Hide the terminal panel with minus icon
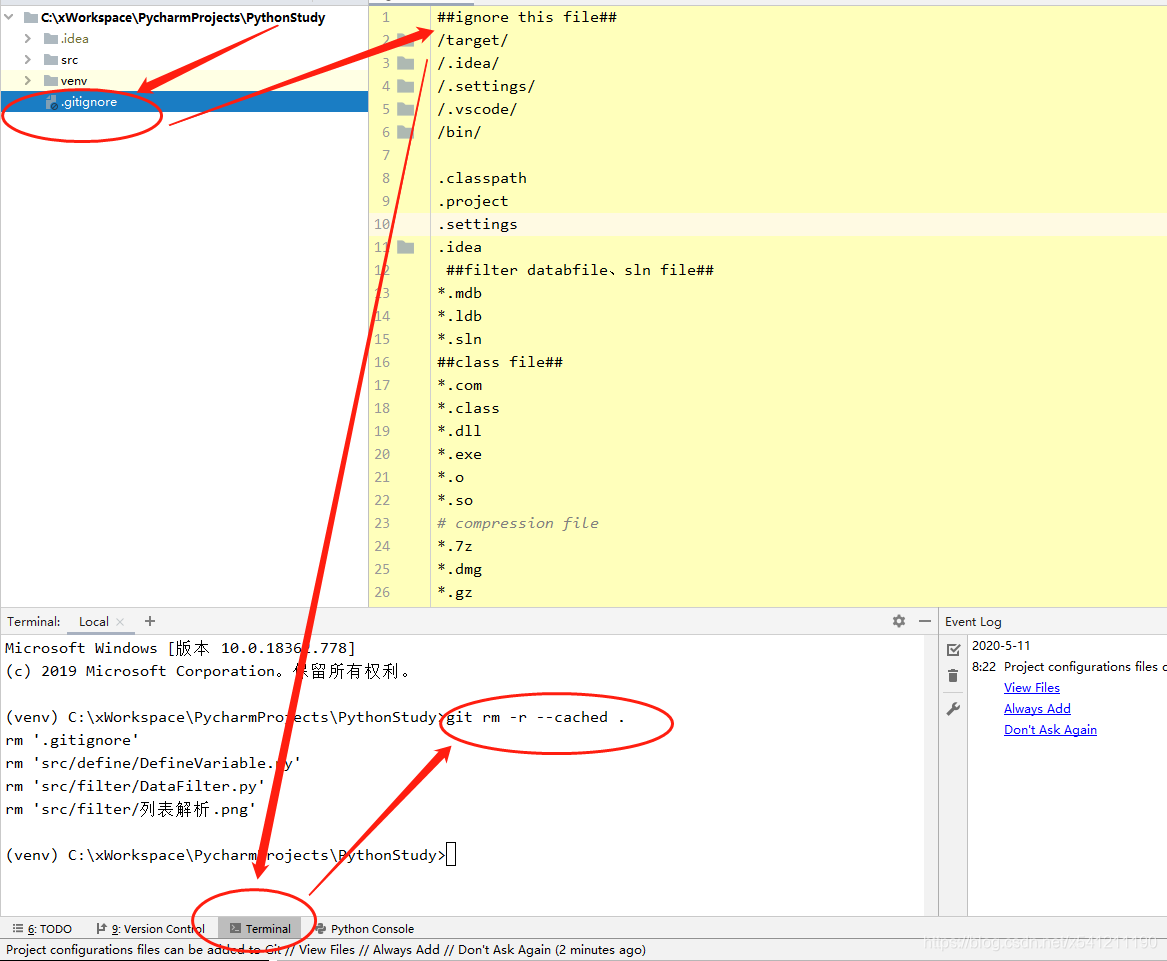This screenshot has height=961, width=1167. 925,621
